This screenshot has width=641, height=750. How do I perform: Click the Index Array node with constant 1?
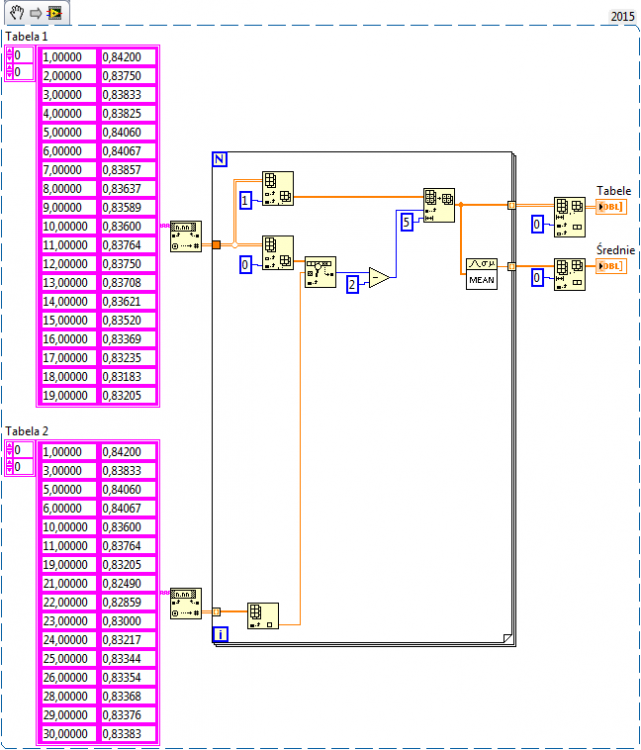[278, 188]
